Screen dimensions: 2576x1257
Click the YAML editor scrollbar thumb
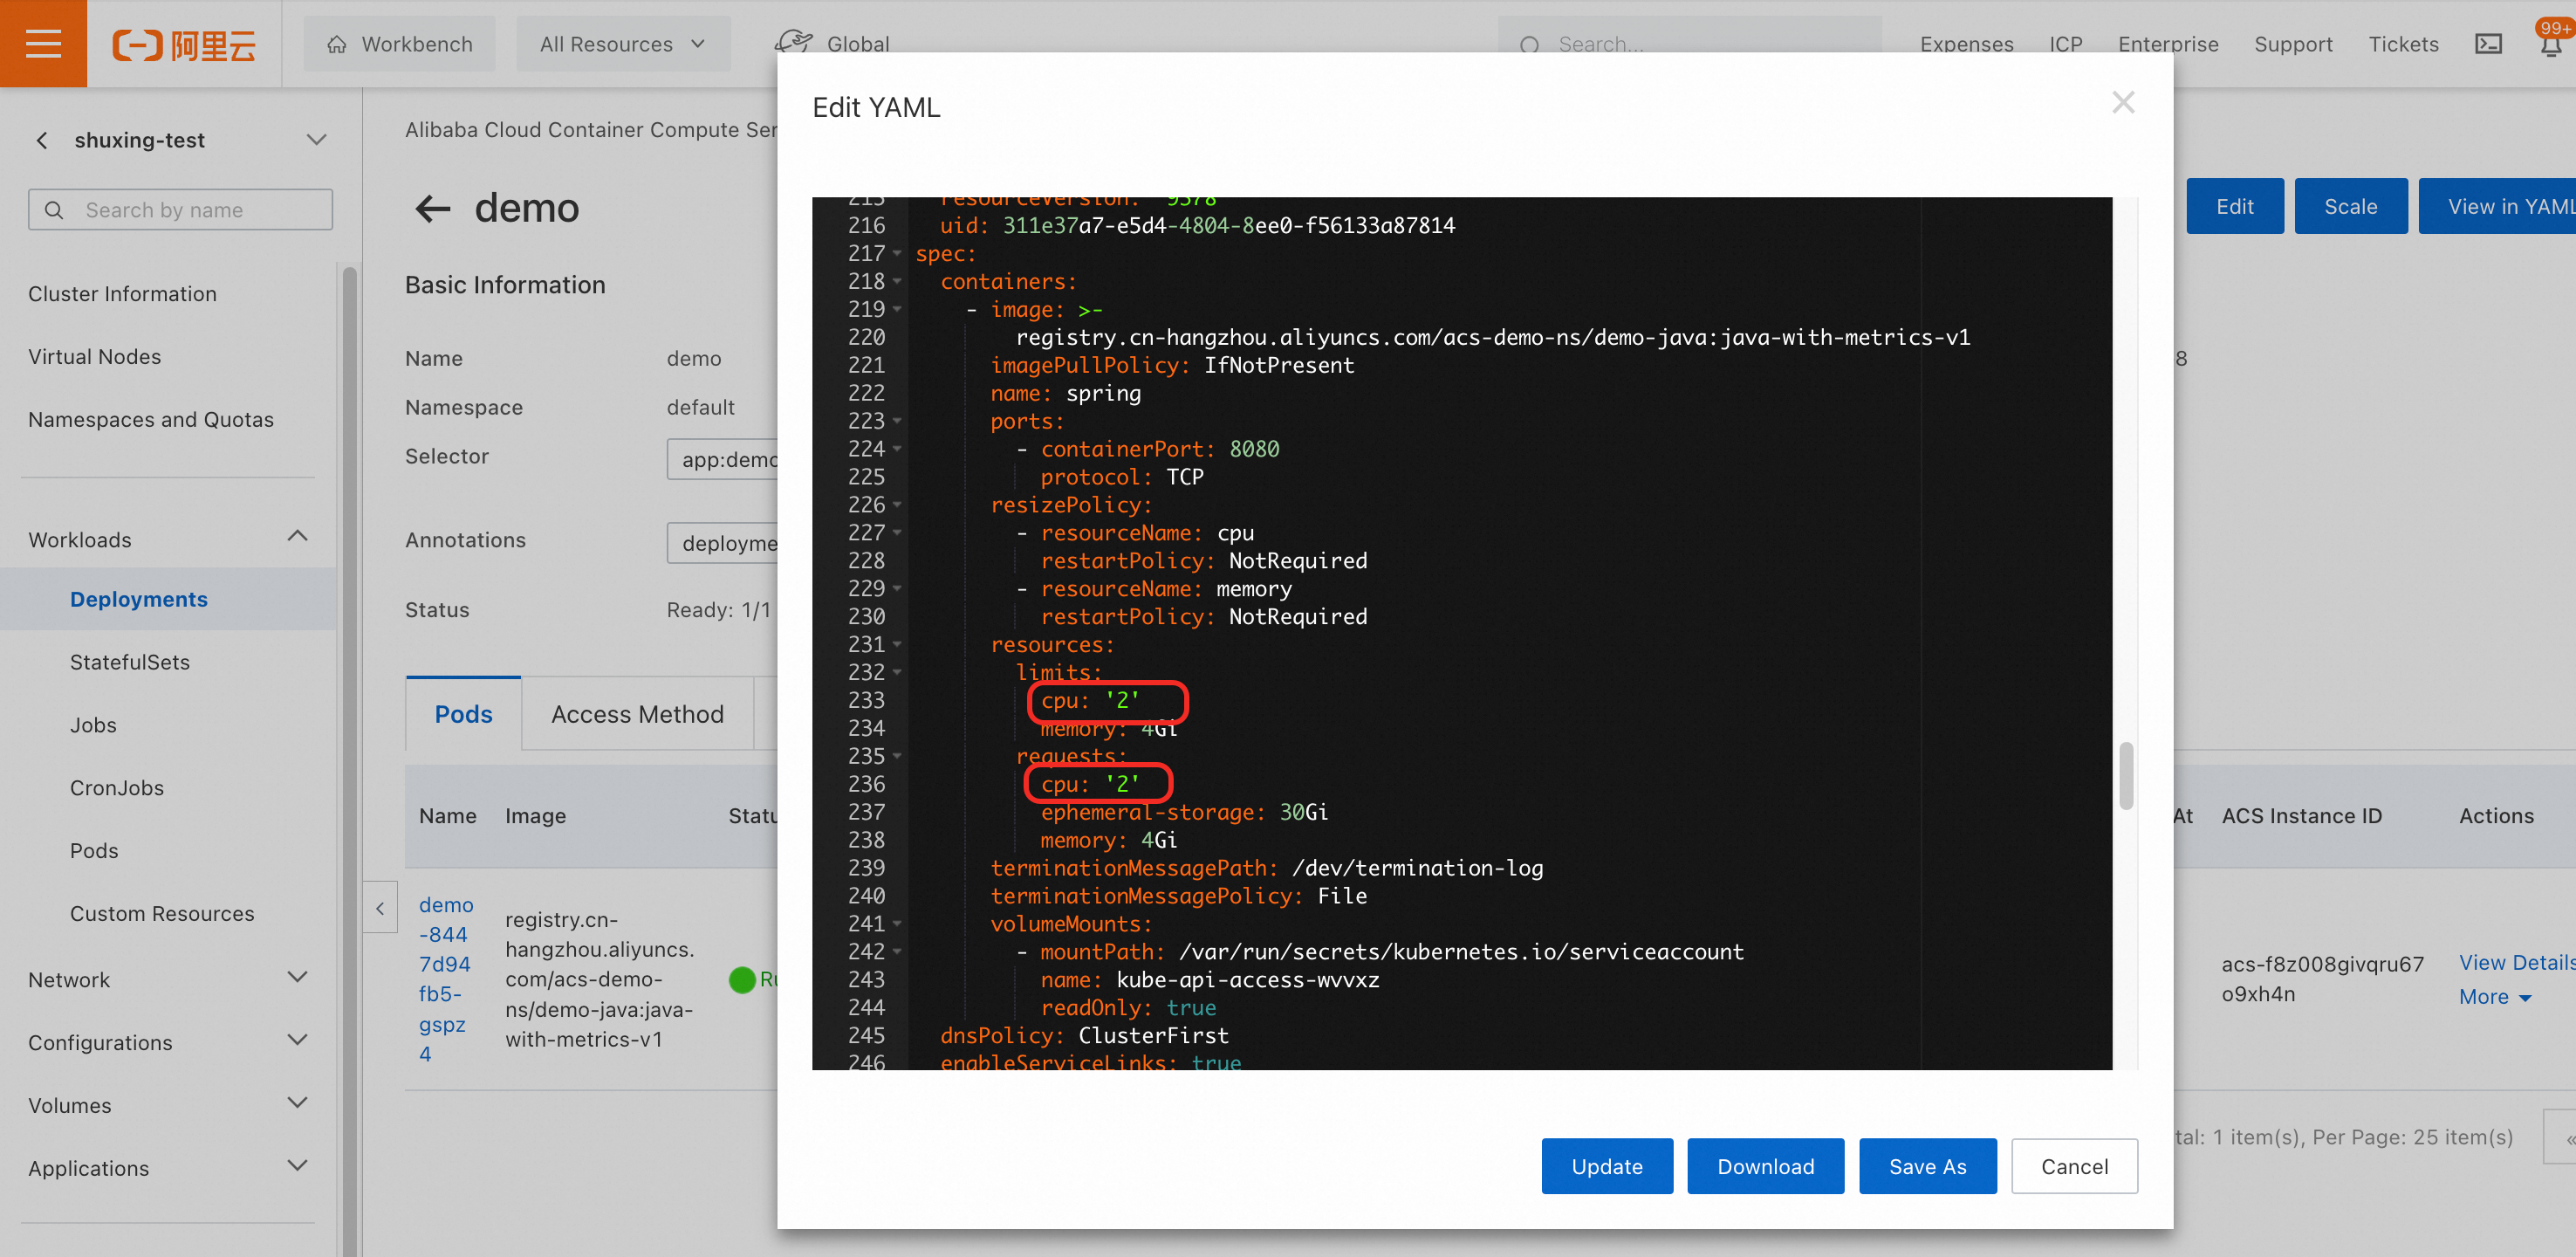tap(2126, 775)
